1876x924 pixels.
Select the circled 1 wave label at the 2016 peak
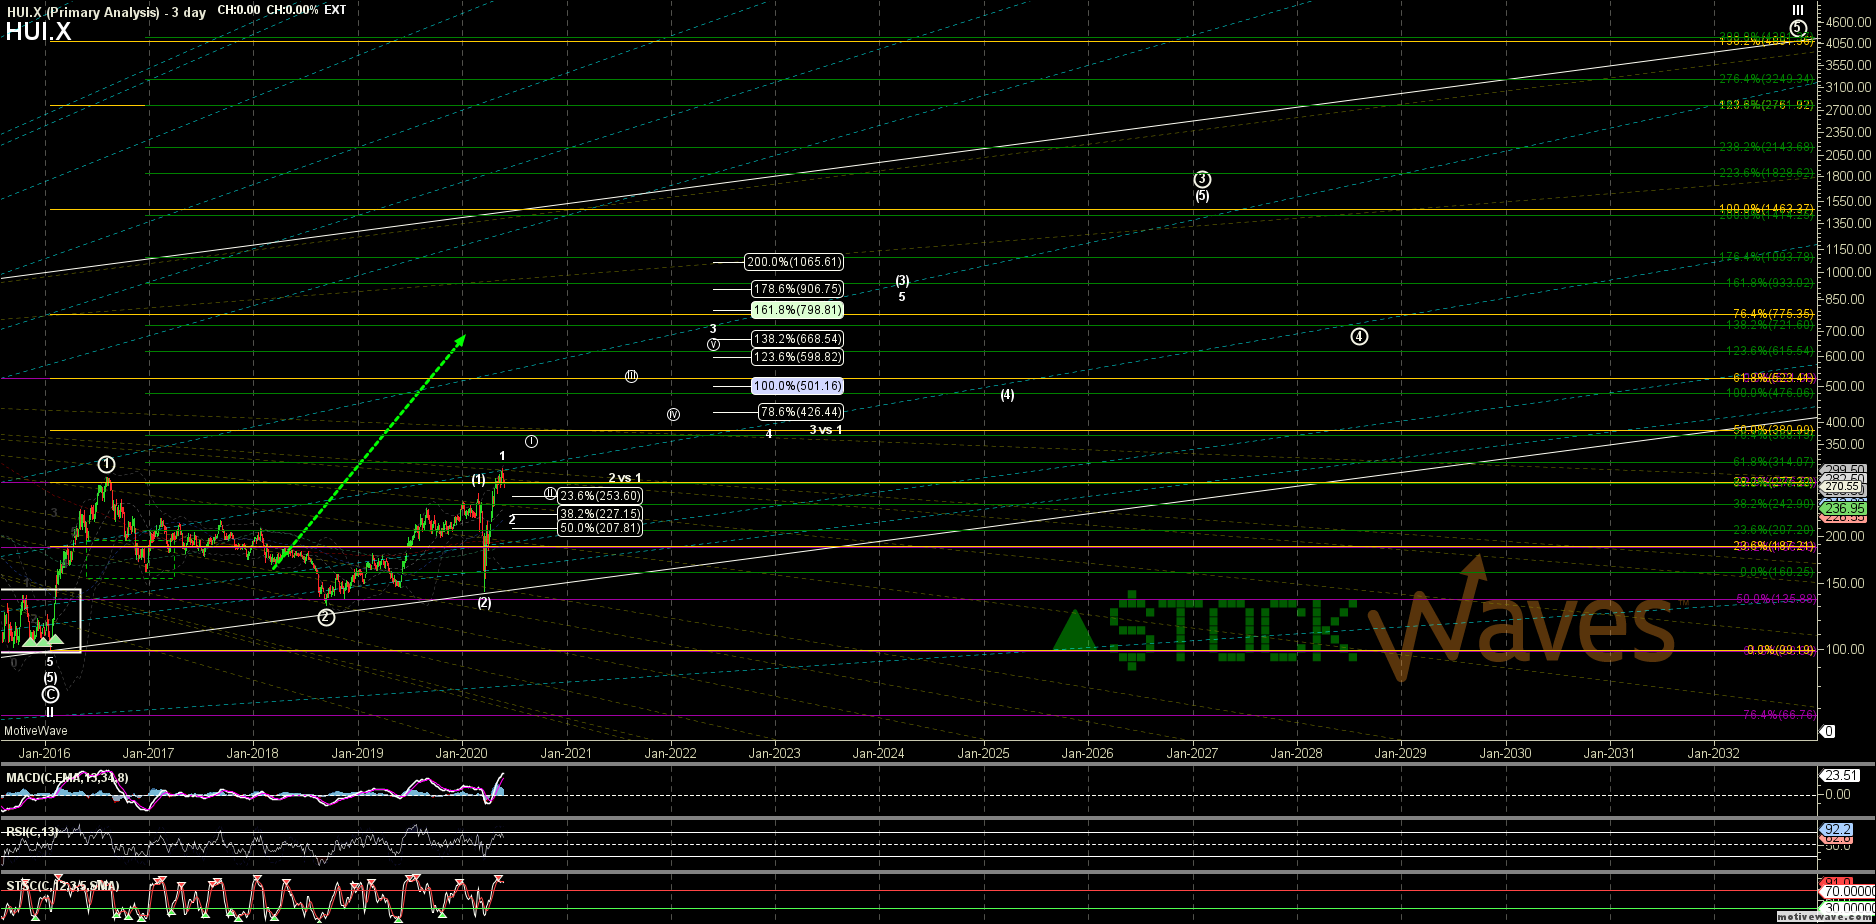(107, 464)
